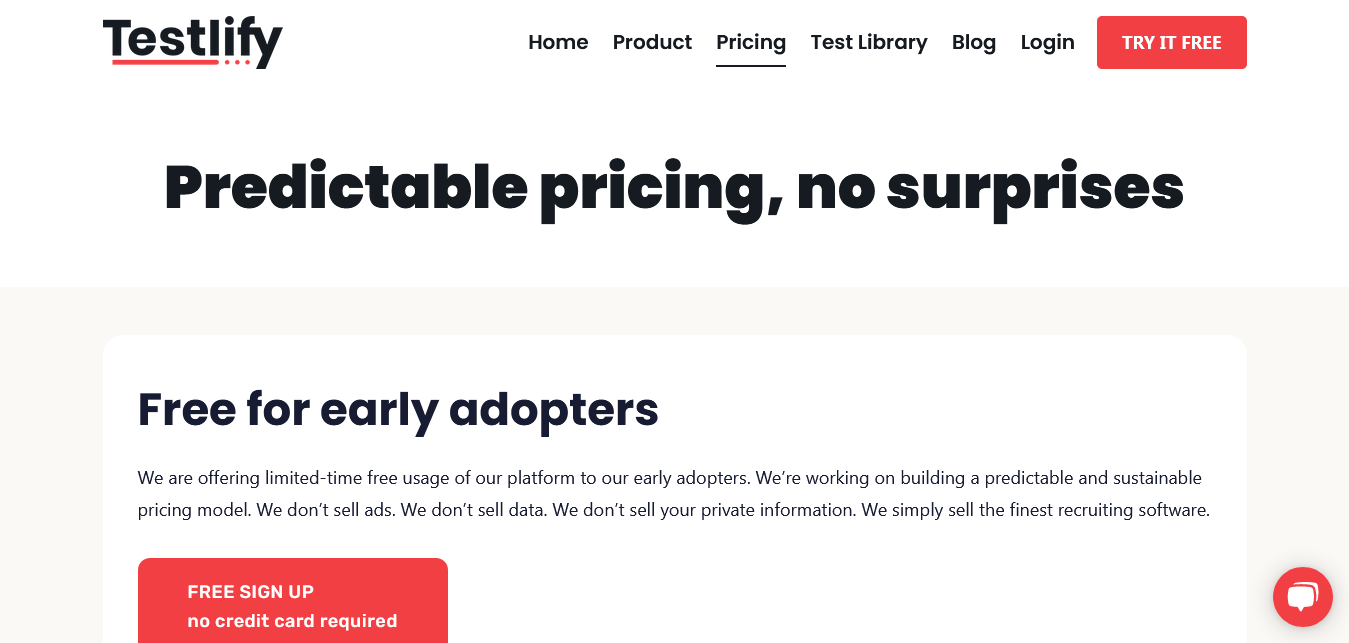The height and width of the screenshot is (643, 1349).
Task: Visit the Blog section
Action: 973,42
